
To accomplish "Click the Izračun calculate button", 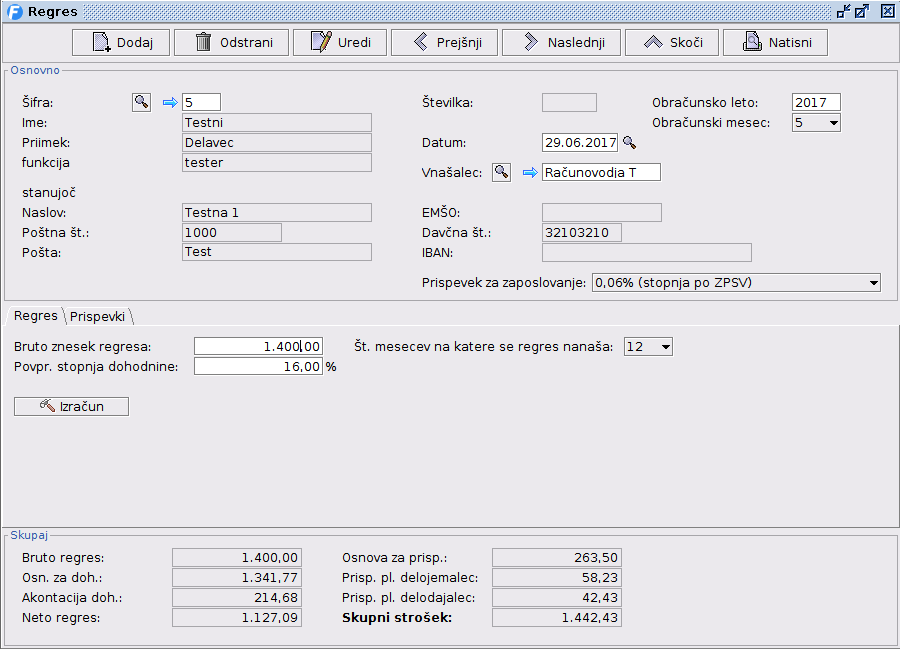I will (71, 406).
